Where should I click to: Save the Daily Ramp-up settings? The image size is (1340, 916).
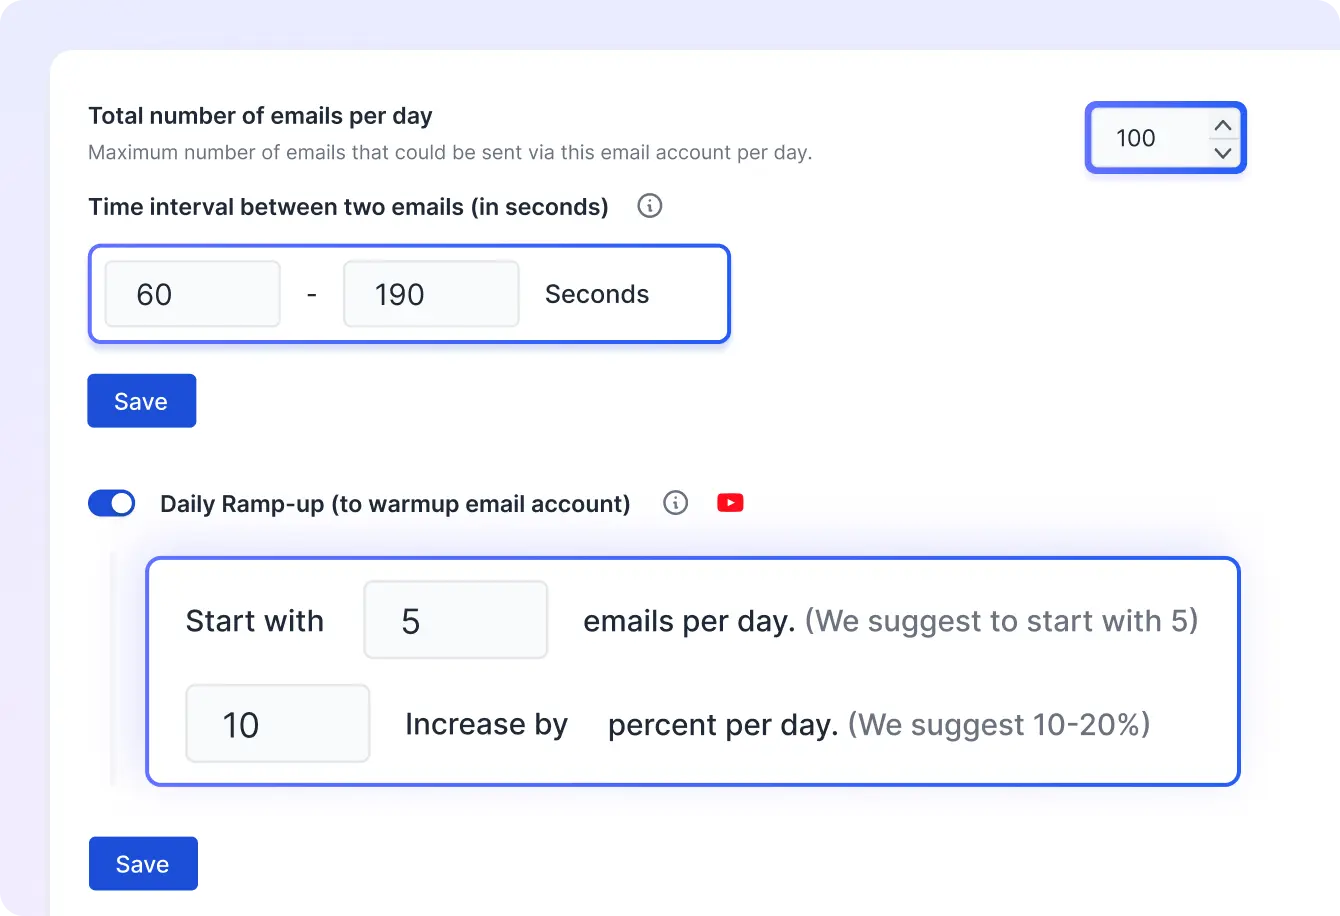pos(142,864)
